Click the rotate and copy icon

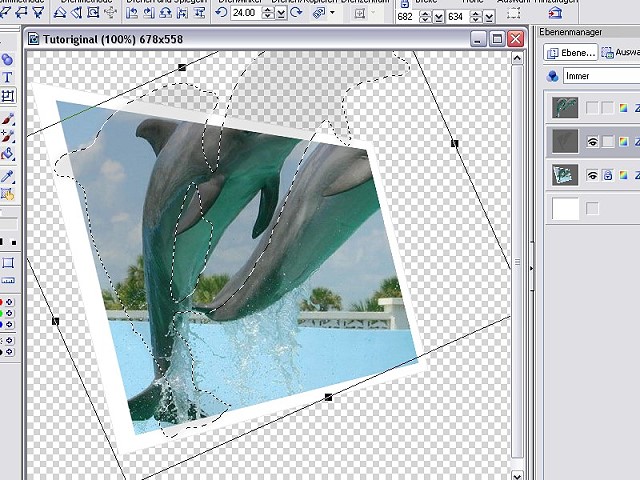[318, 13]
